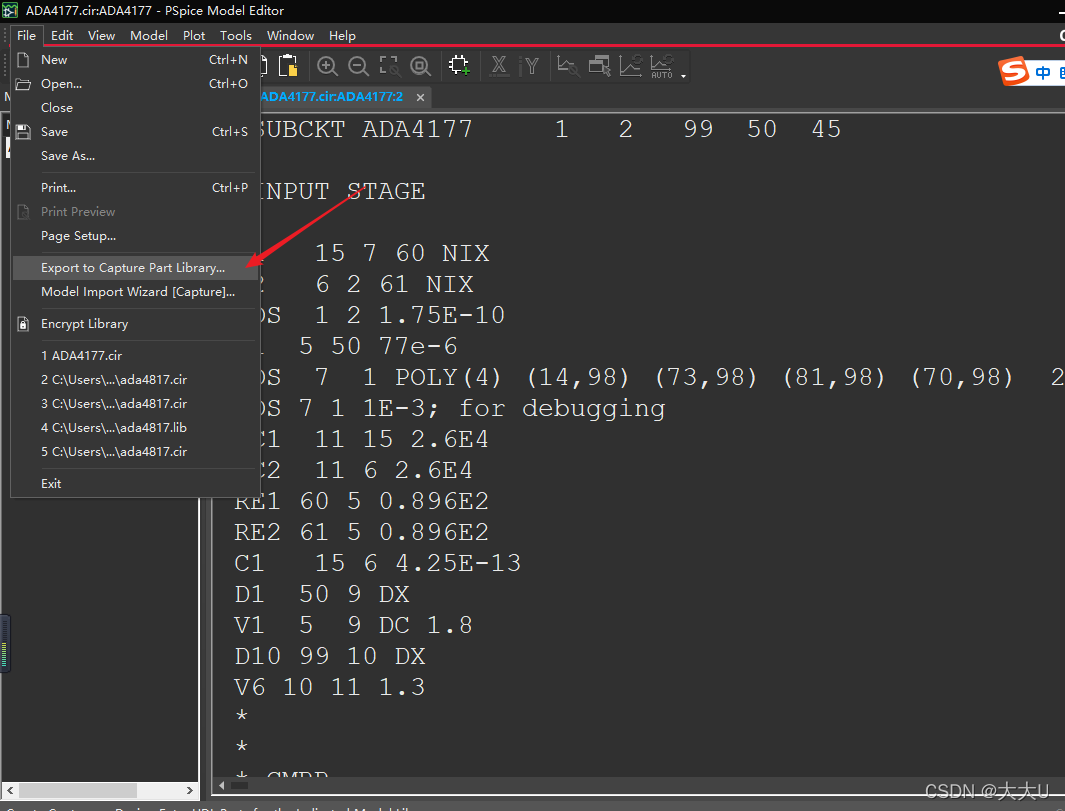Open the toolbar overflow dropdown arrow
The width and height of the screenshot is (1065, 811).
(x=683, y=76)
